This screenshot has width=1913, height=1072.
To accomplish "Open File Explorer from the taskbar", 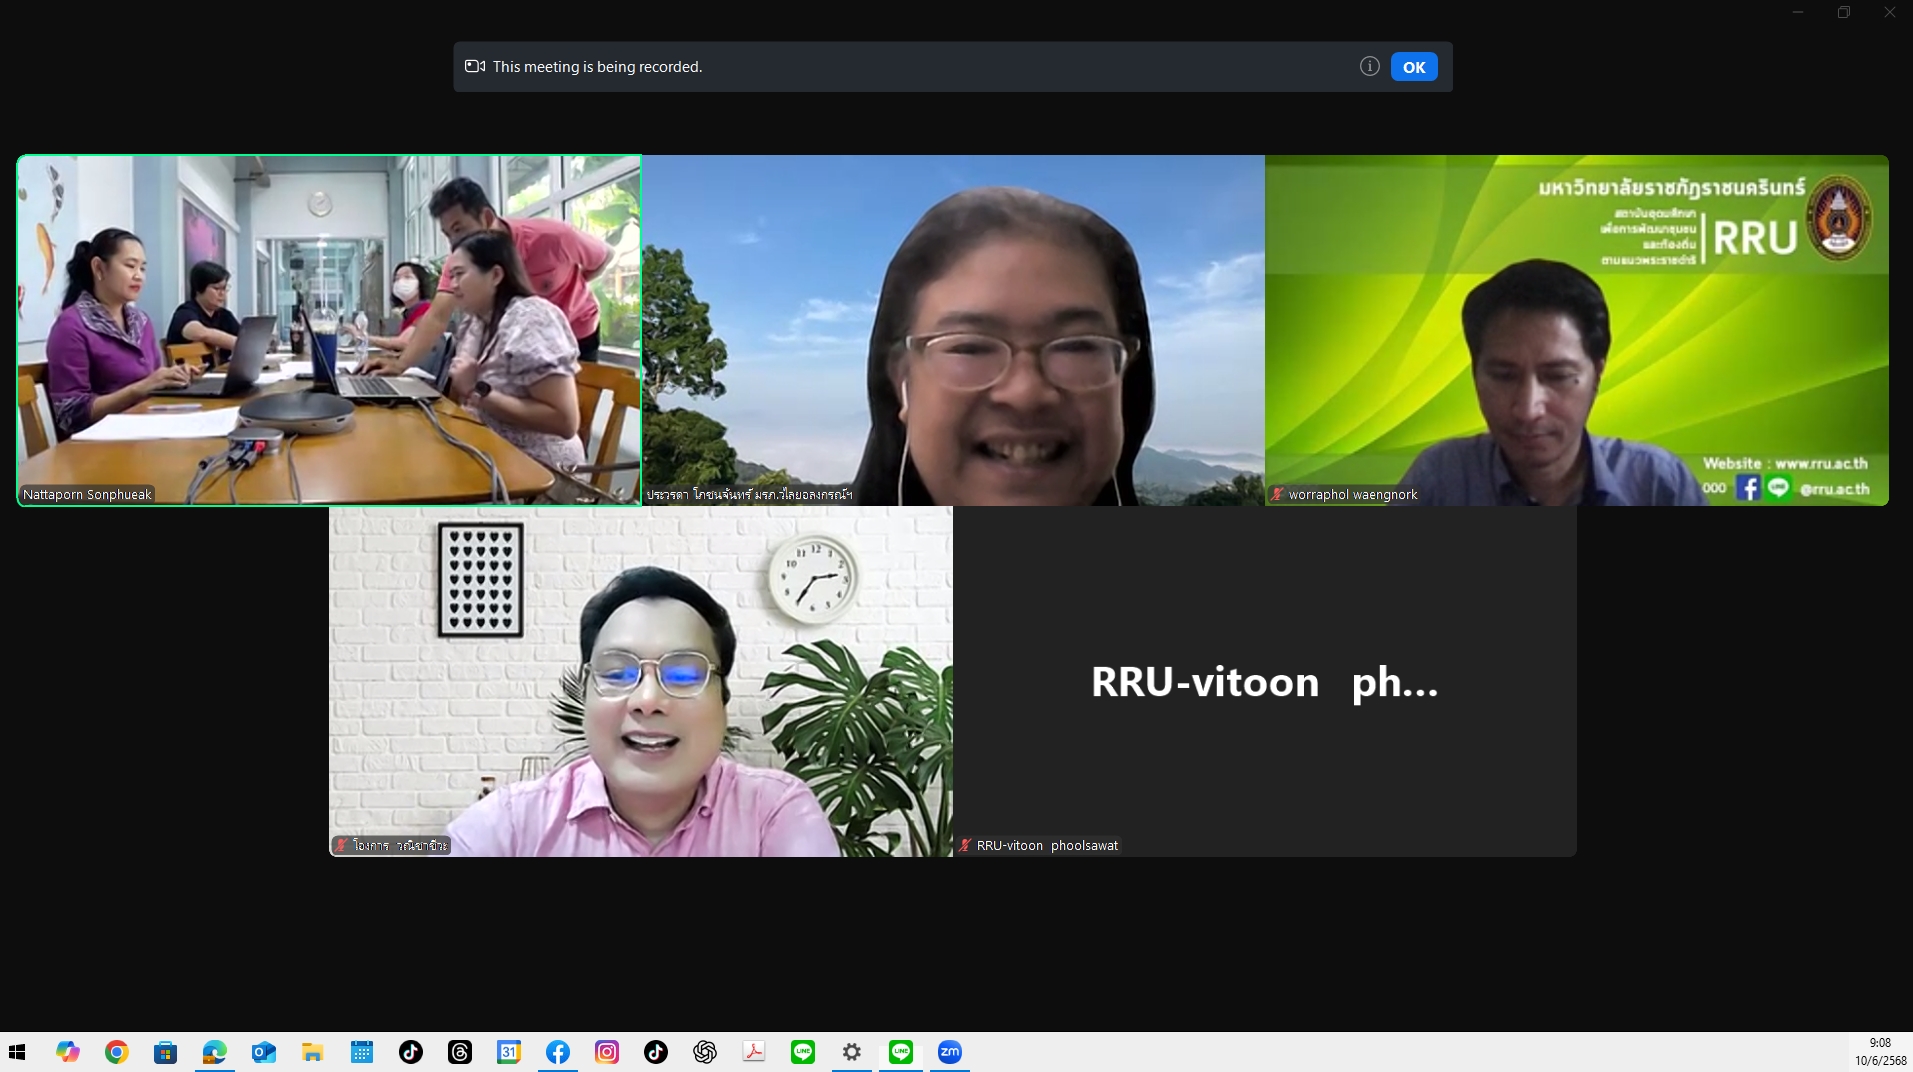I will pyautogui.click(x=313, y=1052).
